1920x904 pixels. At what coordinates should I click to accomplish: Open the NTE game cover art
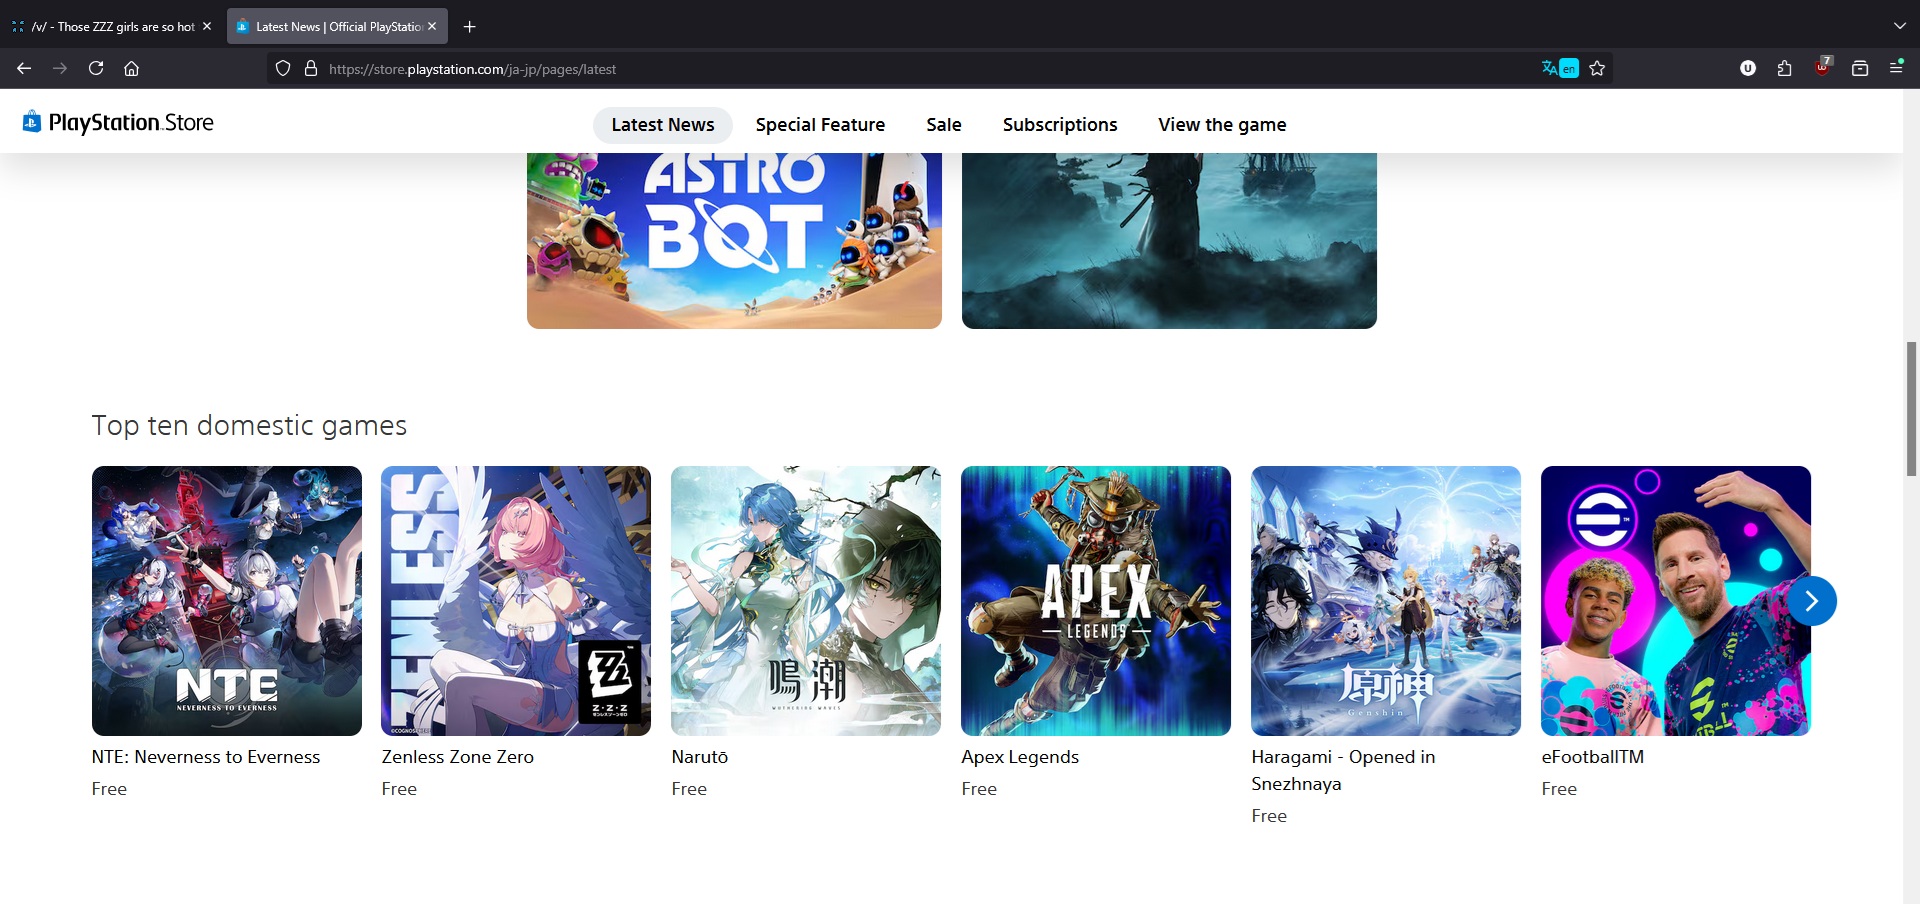[227, 601]
